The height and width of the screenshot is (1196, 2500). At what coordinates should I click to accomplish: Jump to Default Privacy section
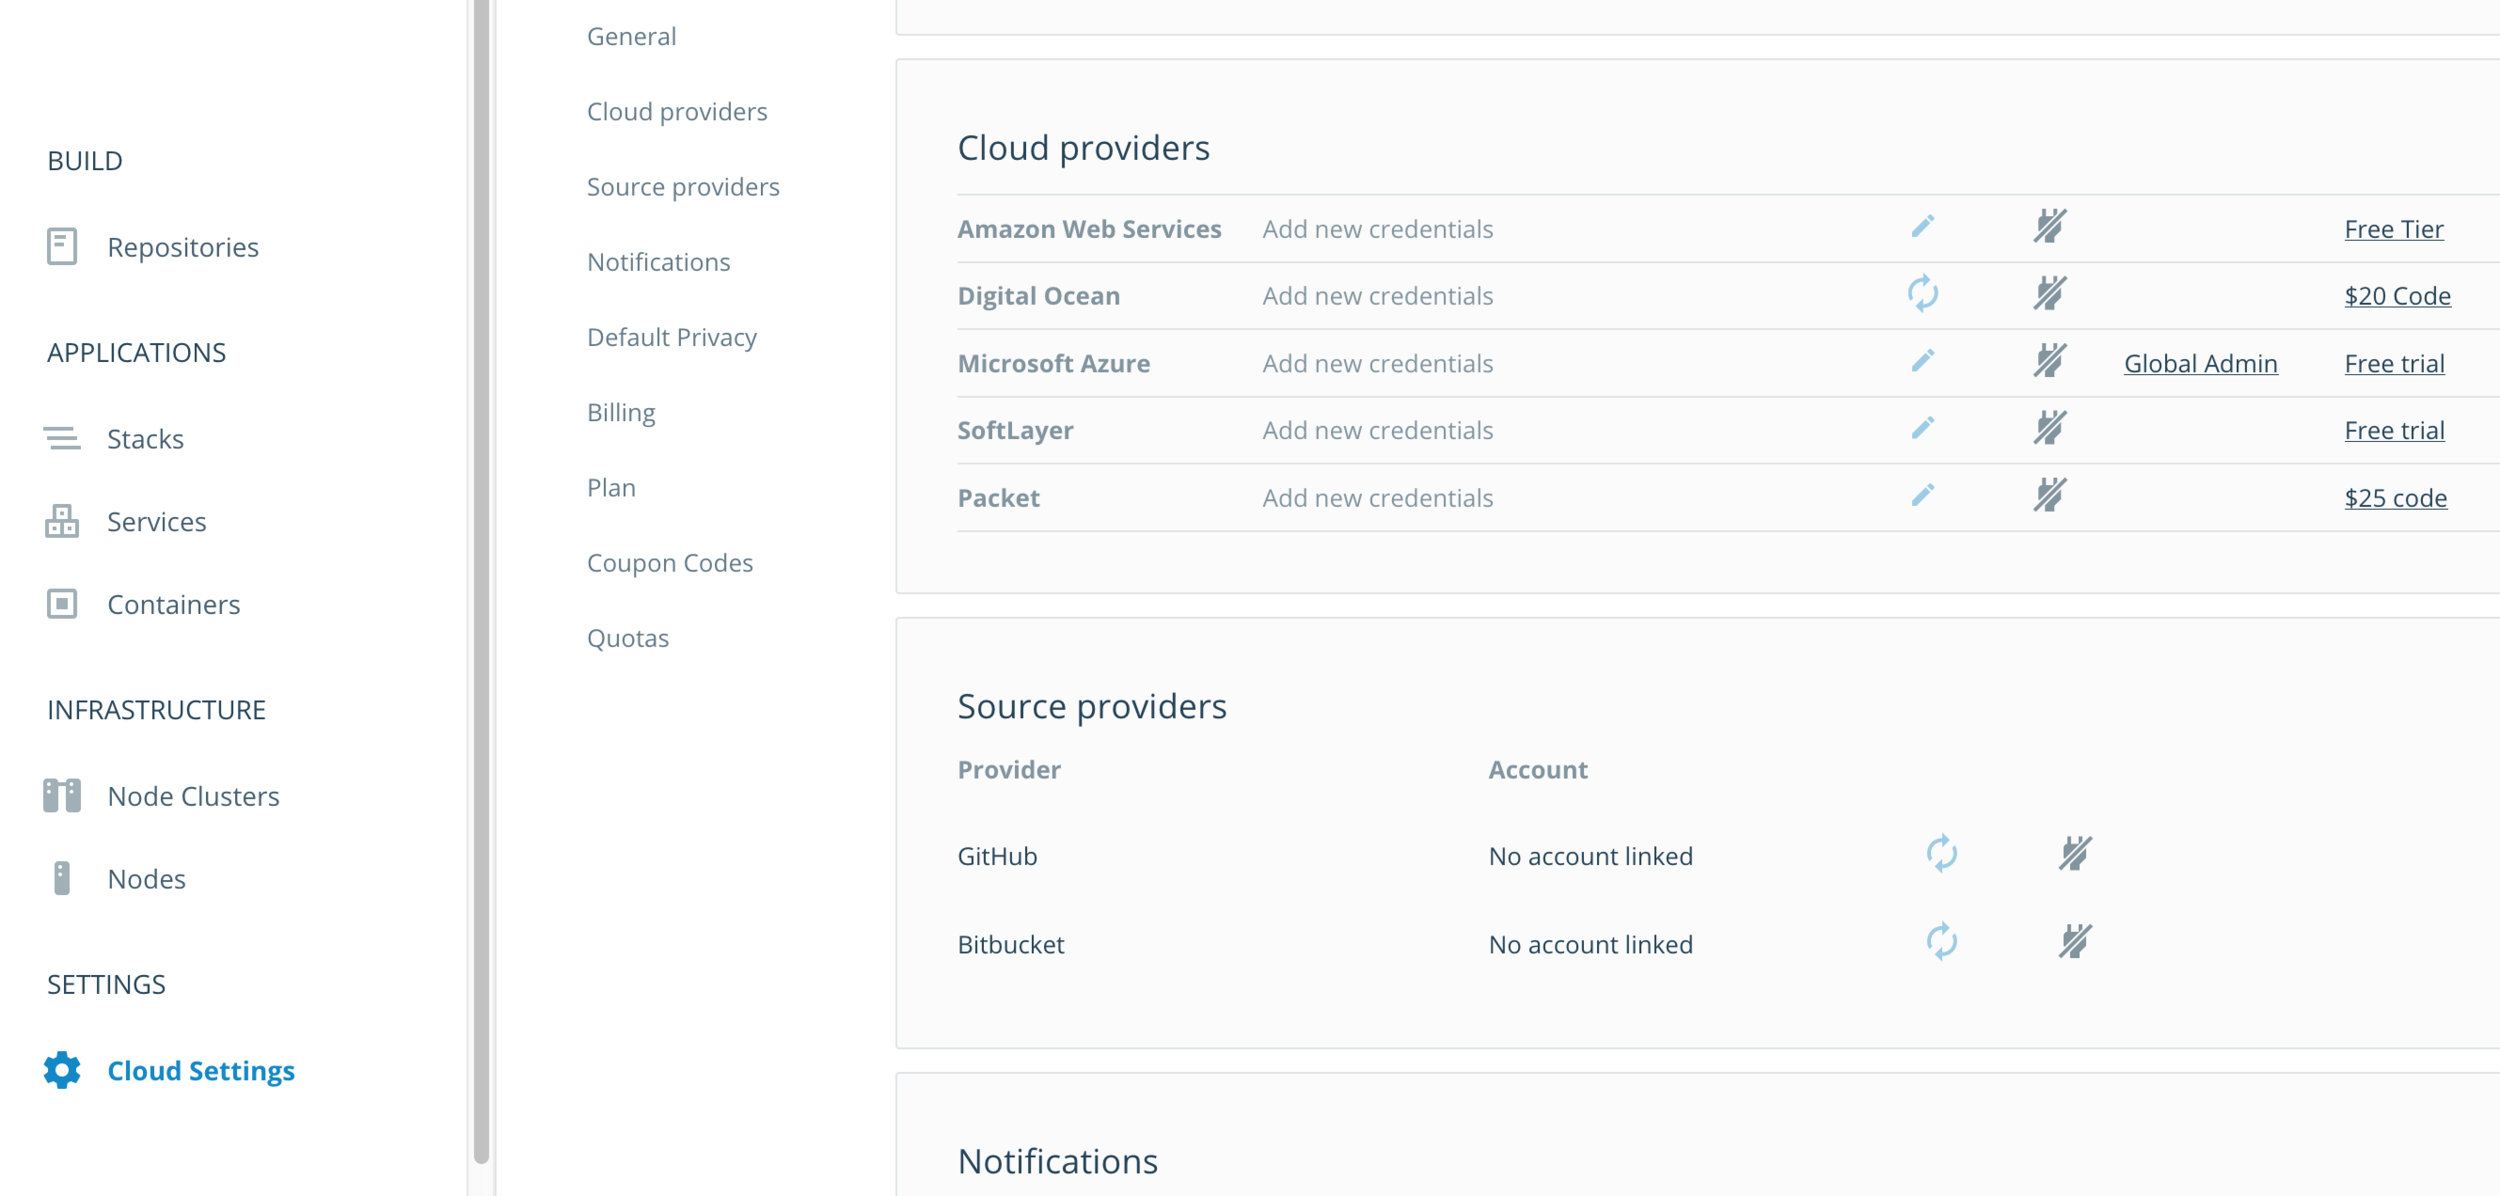[x=671, y=337]
